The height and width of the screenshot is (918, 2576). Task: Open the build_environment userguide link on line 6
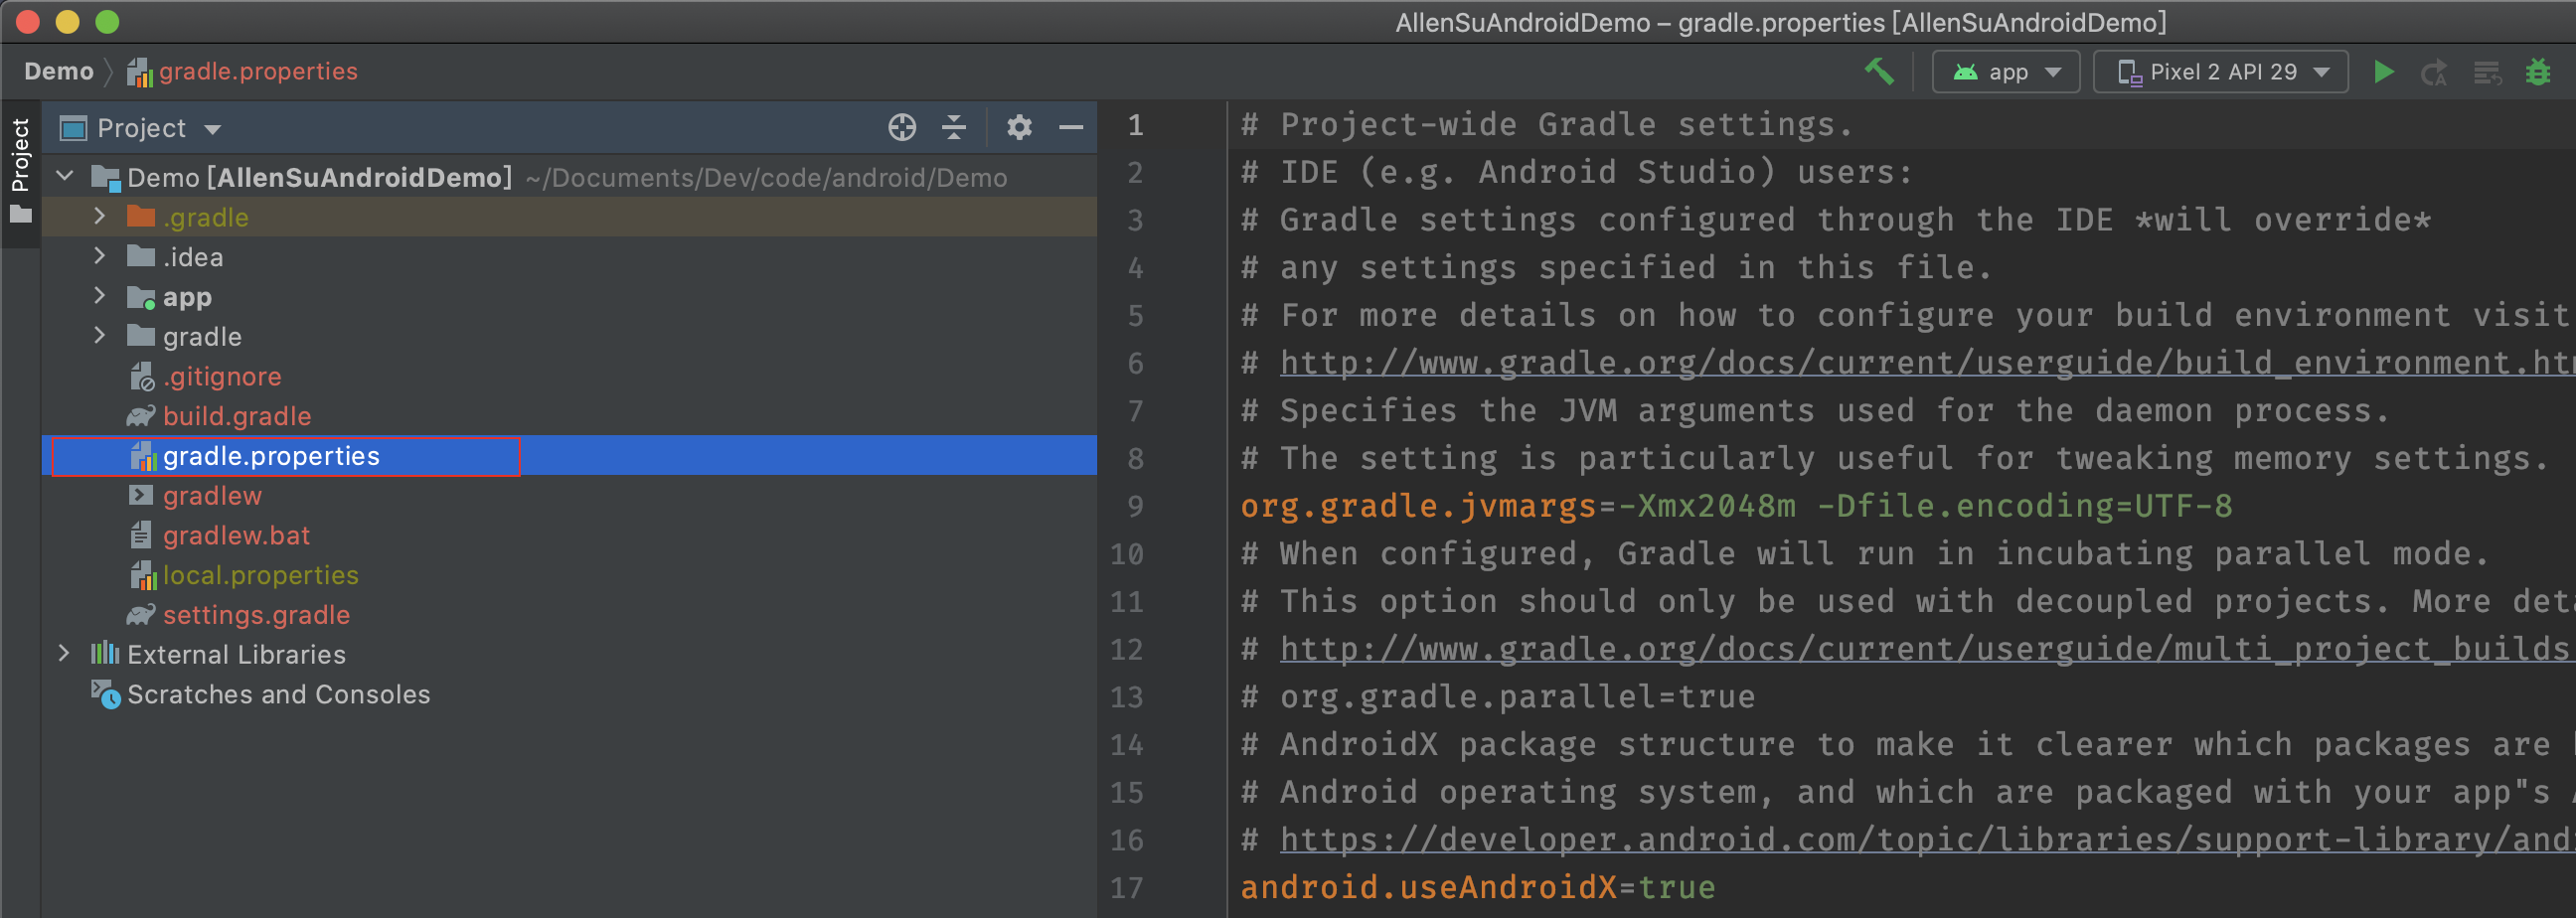pyautogui.click(x=1928, y=363)
